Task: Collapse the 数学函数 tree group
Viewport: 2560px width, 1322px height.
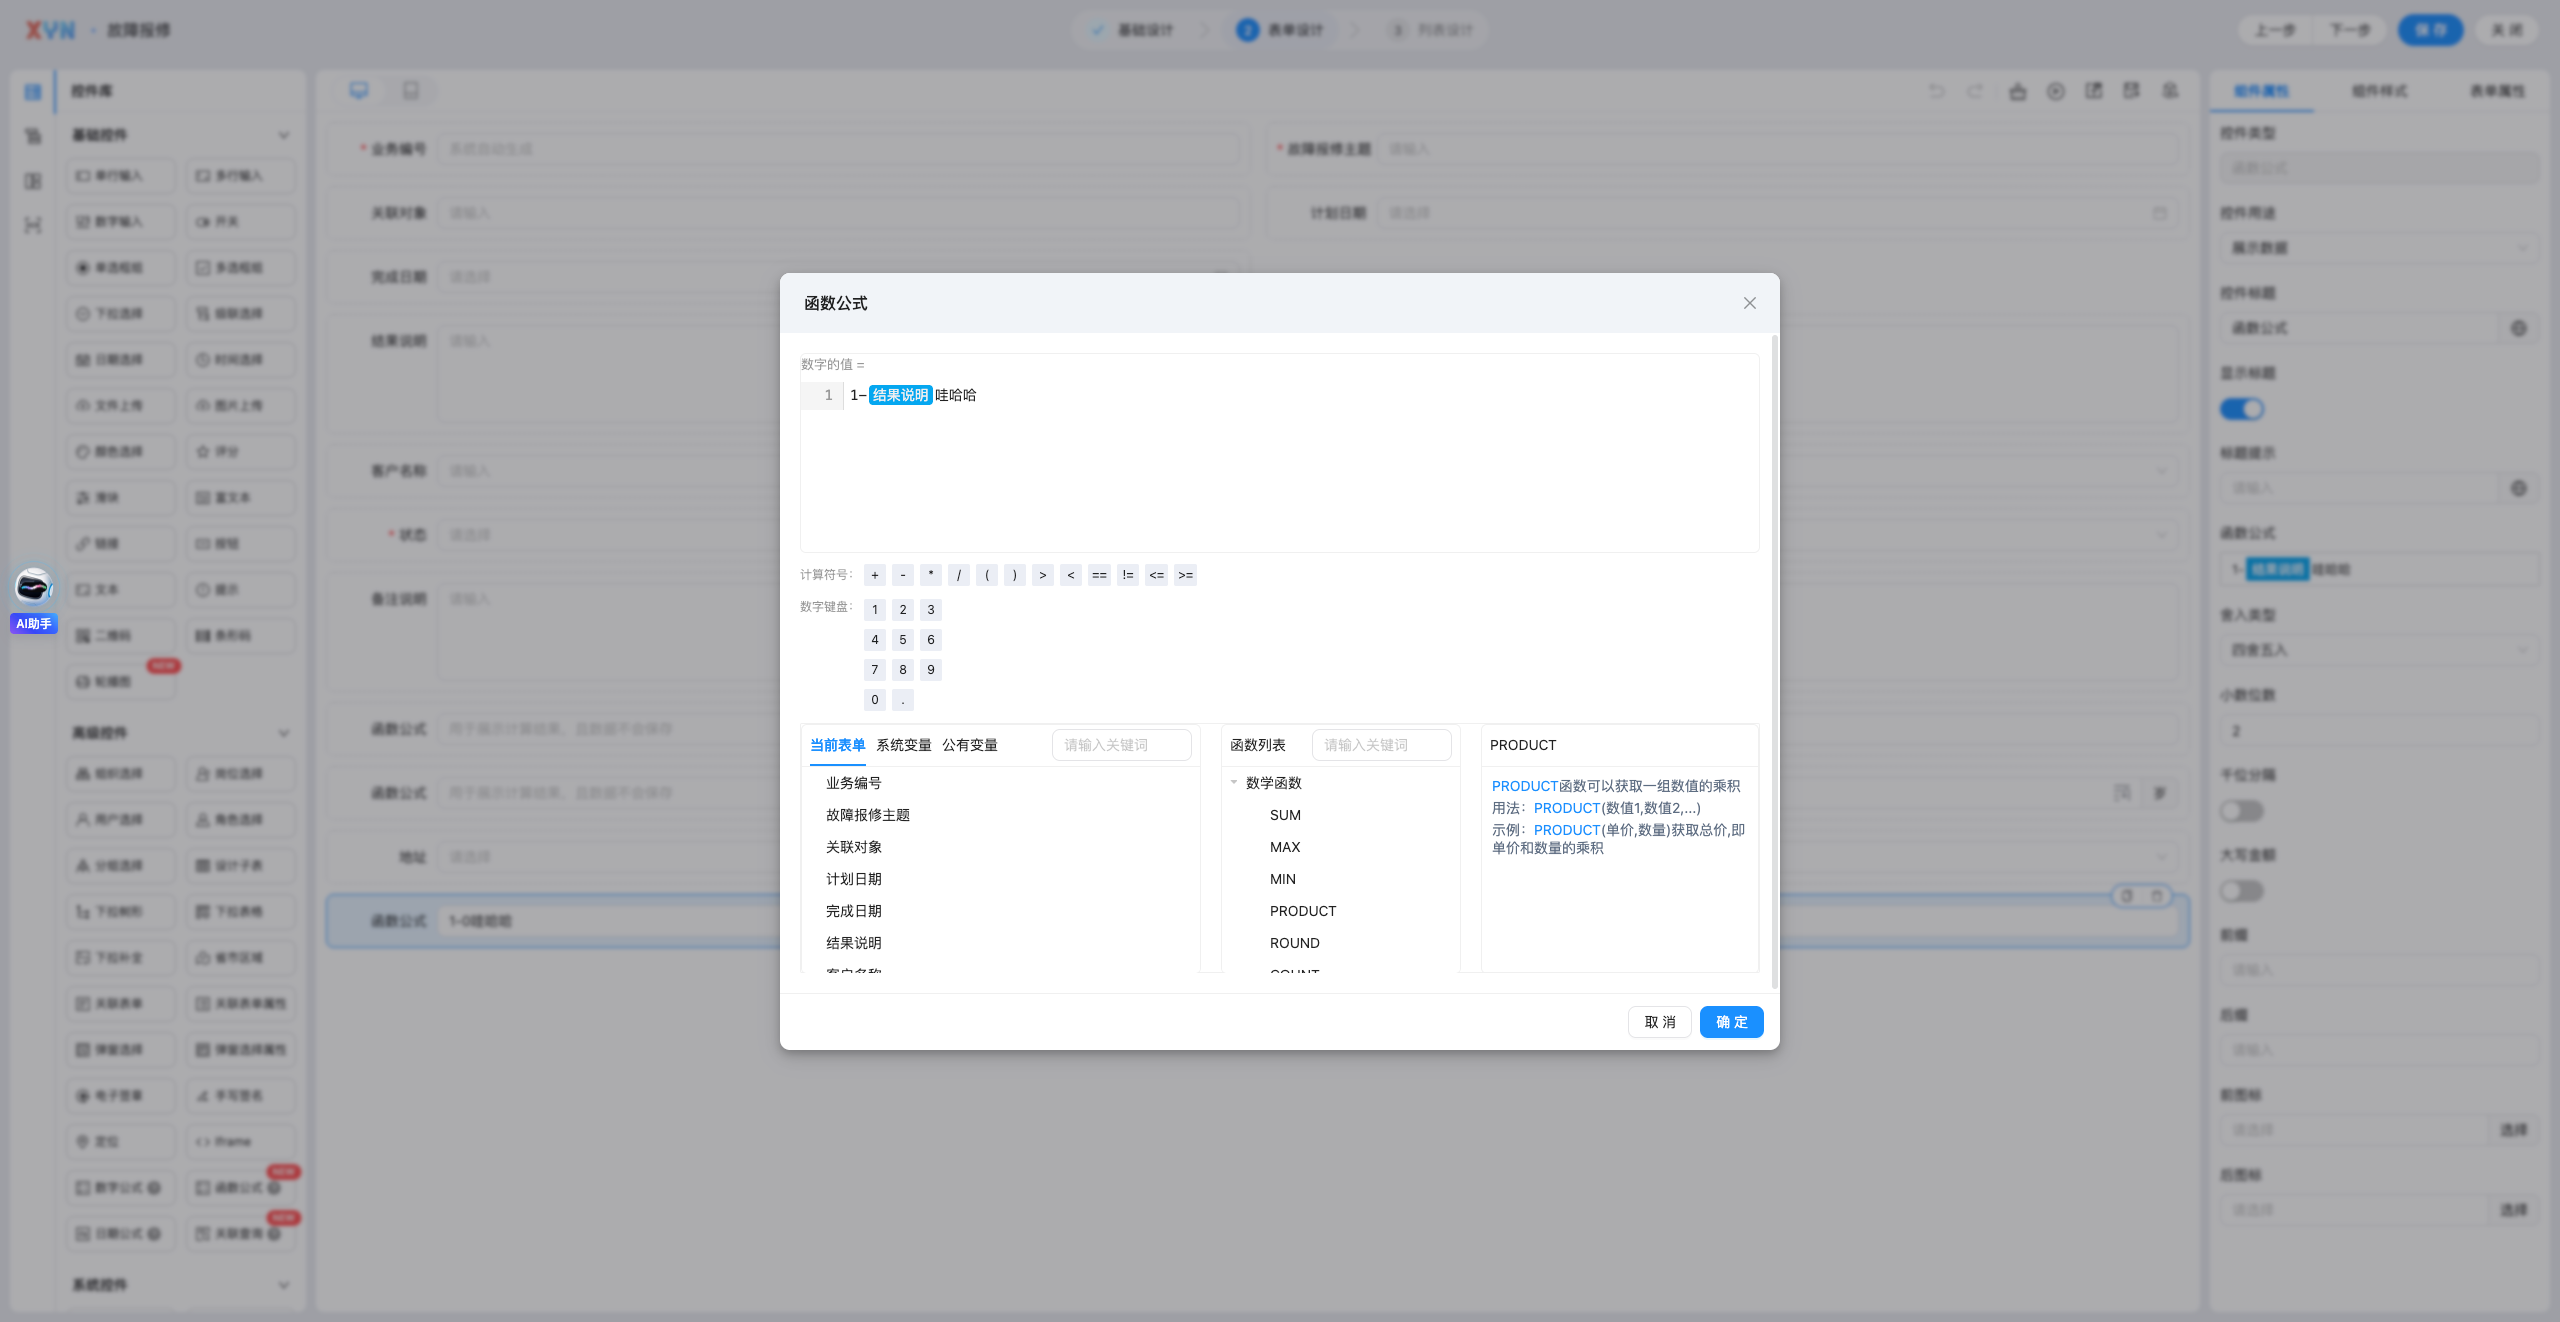Action: coord(1234,783)
